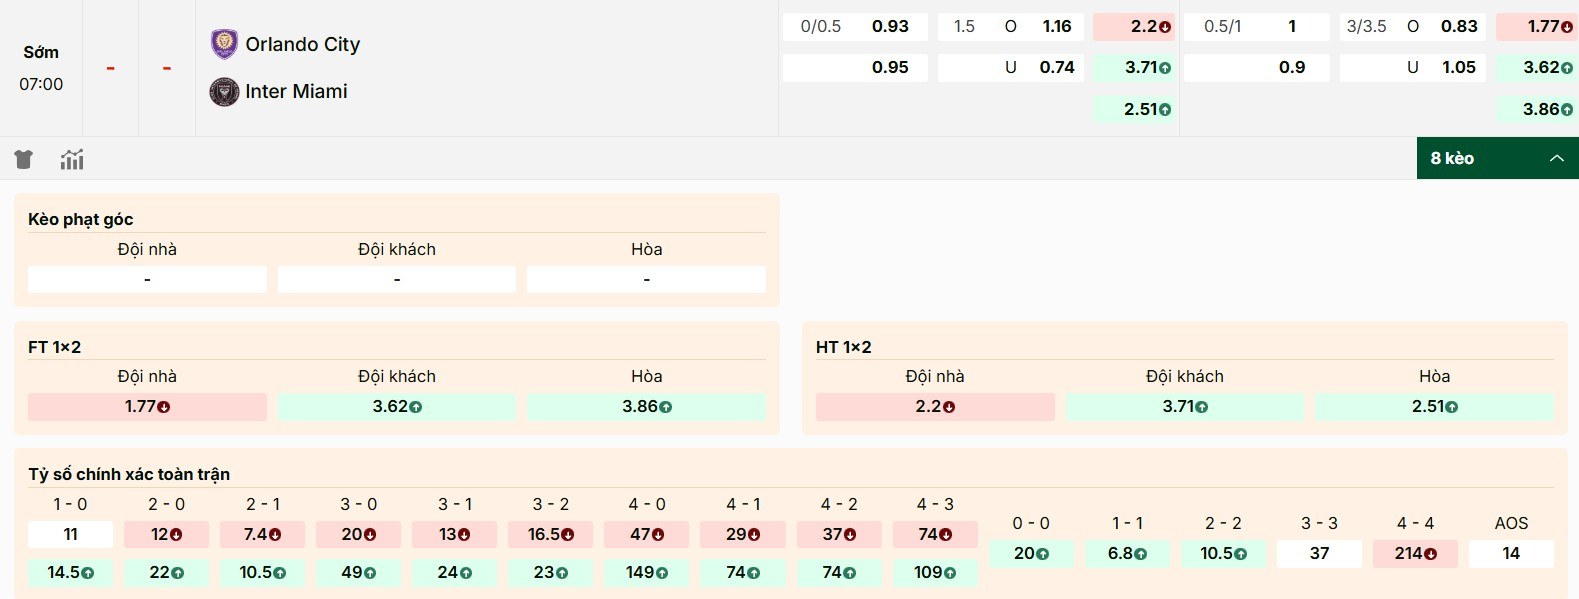Choose HT 1×2 Hòa odds 2.51

1434,407
